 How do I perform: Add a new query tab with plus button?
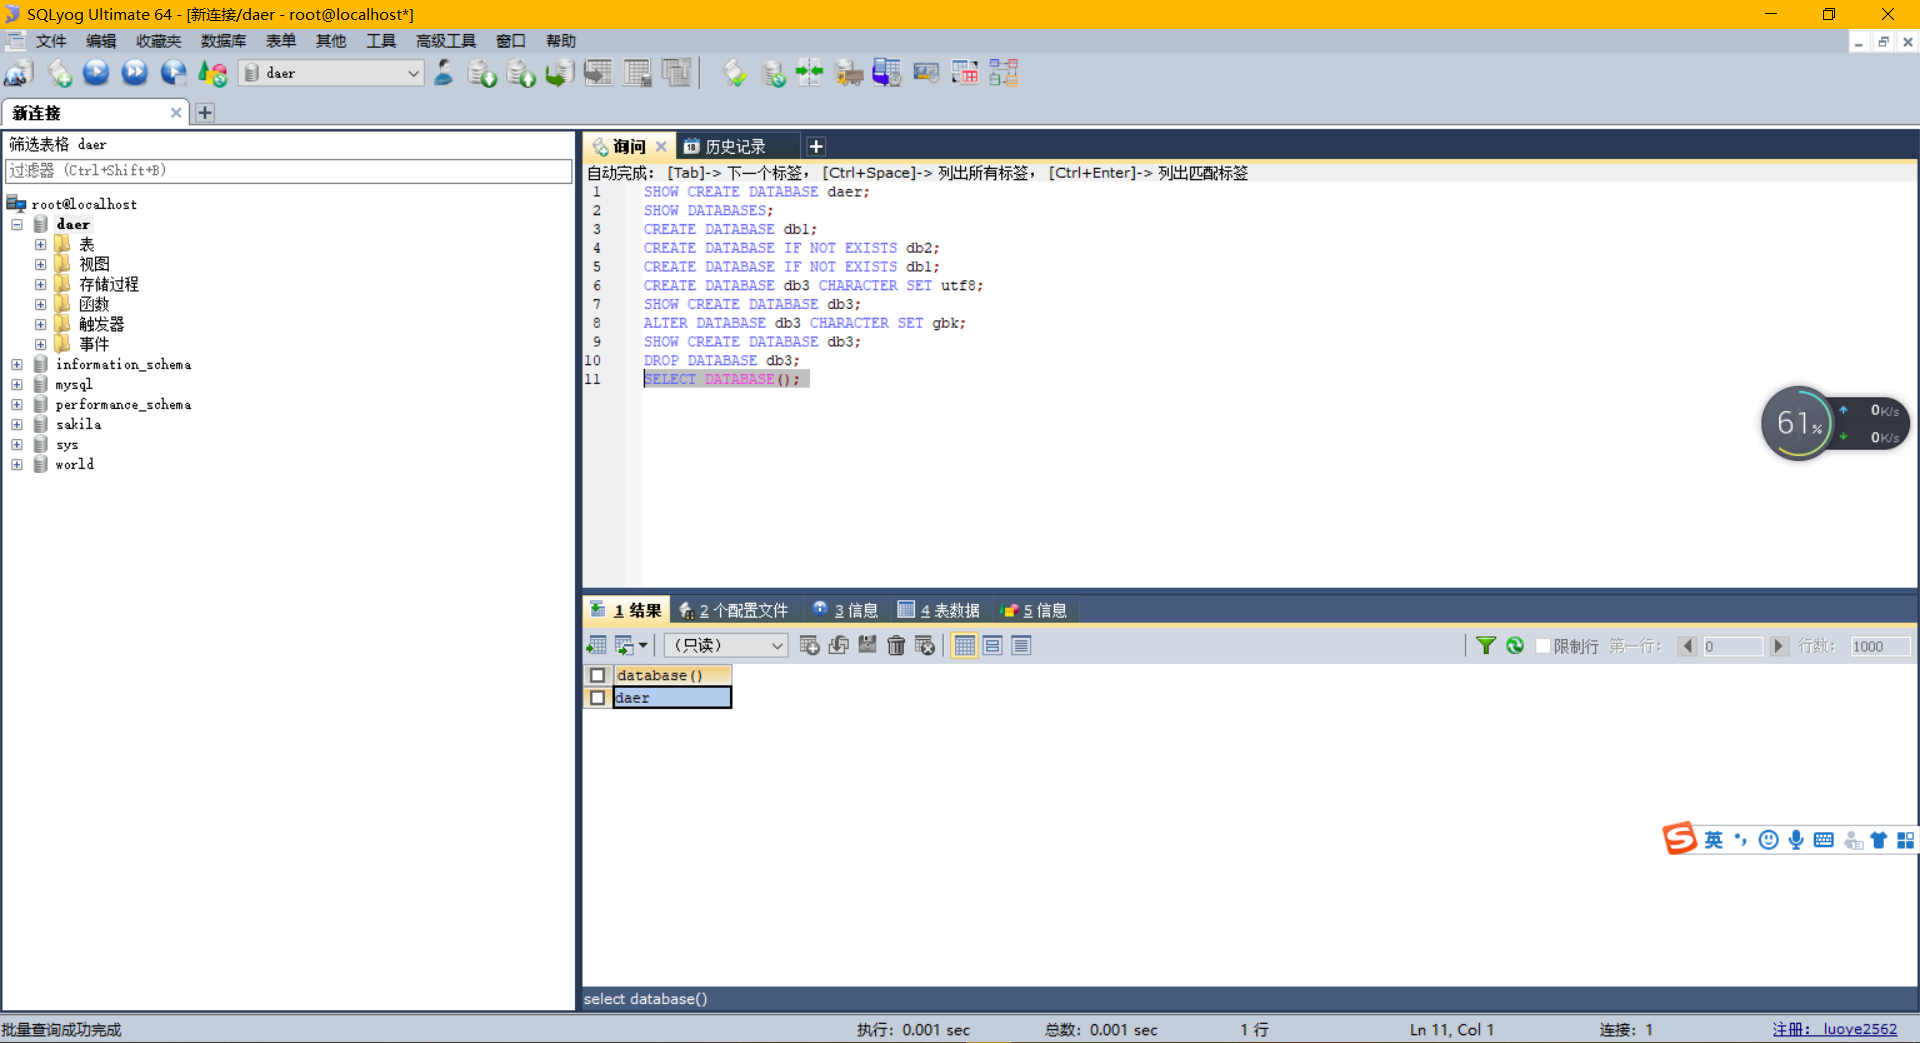point(816,146)
